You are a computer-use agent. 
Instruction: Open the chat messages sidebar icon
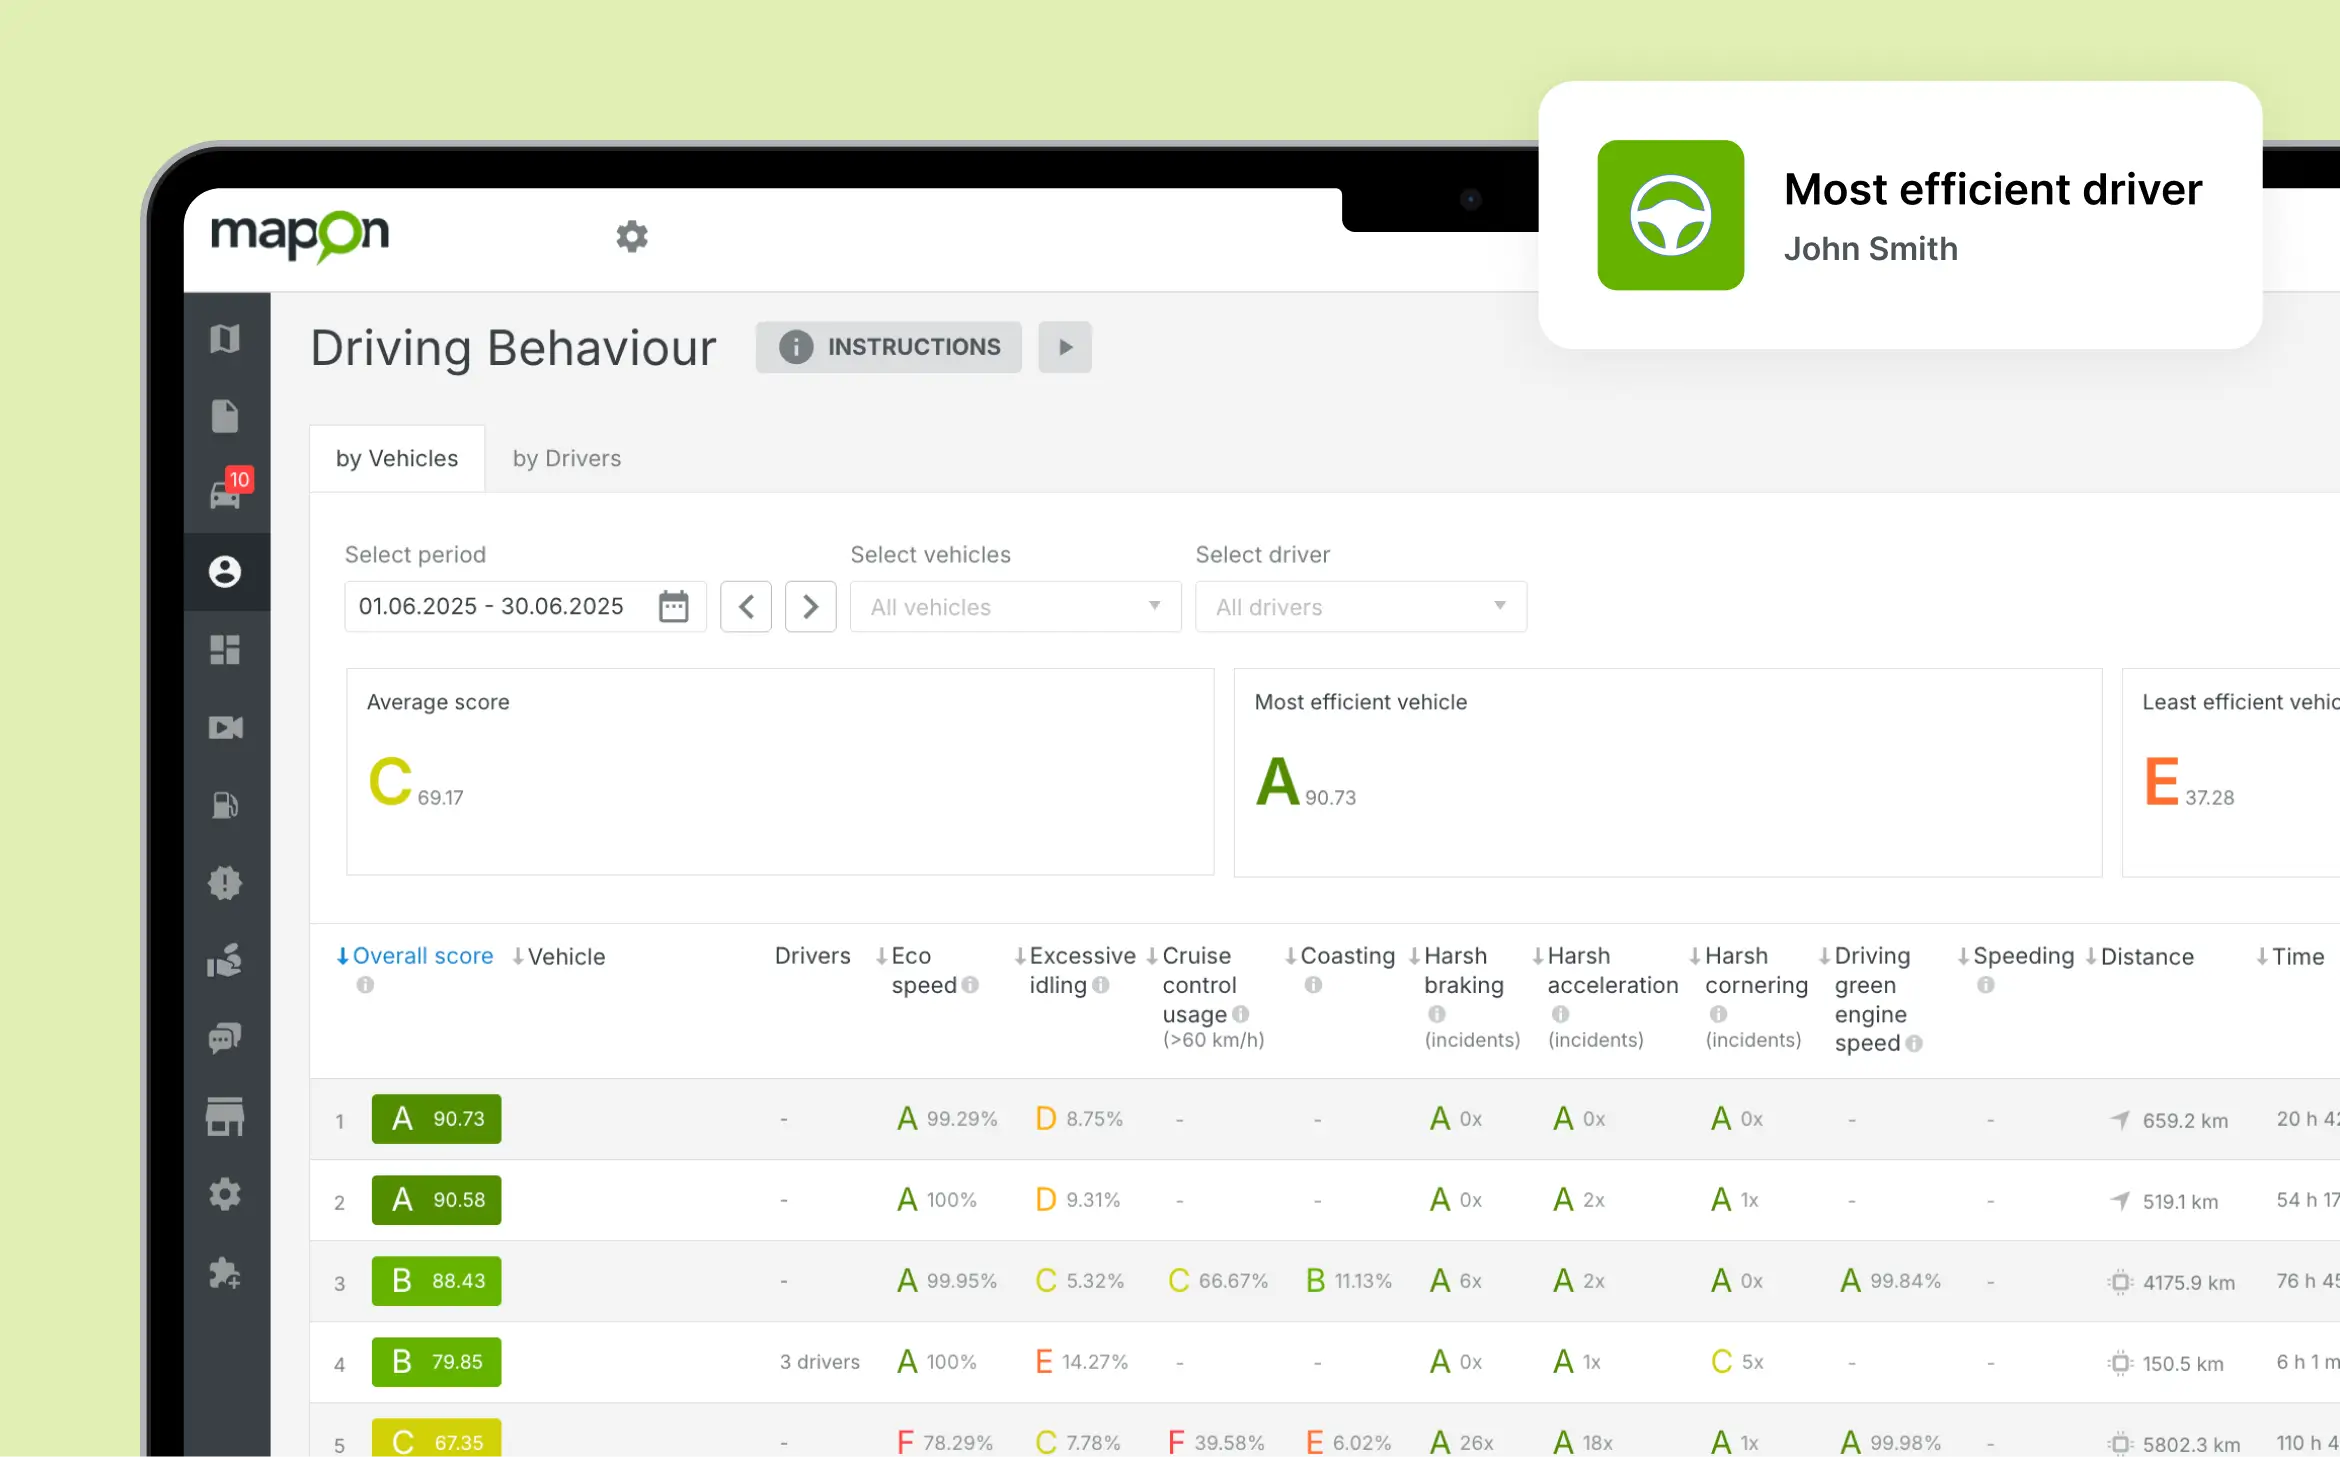(225, 1038)
